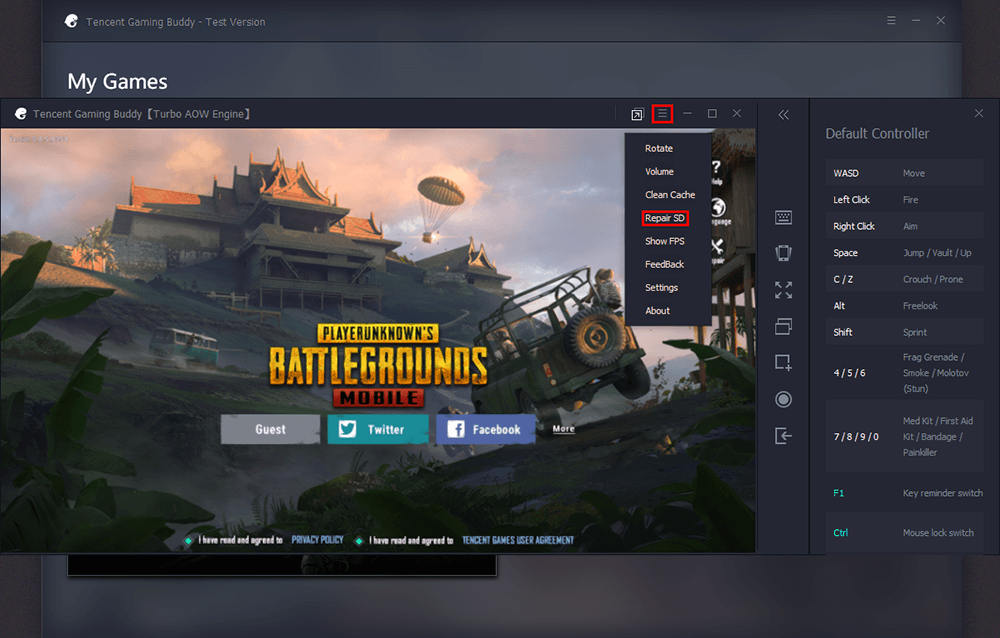The image size is (1000, 638).
Task: Toggle the User Agreement diamond checkbox
Action: click(x=359, y=540)
